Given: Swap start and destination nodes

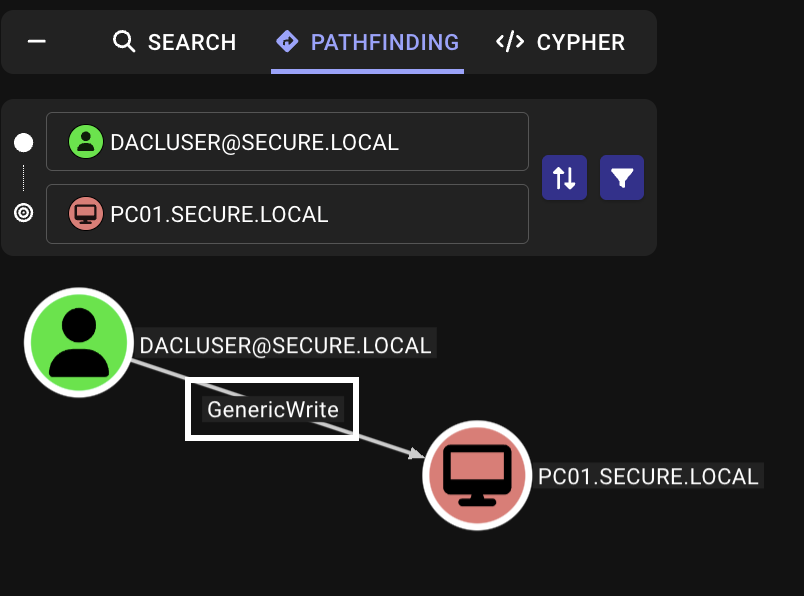Looking at the screenshot, I should click(x=564, y=178).
